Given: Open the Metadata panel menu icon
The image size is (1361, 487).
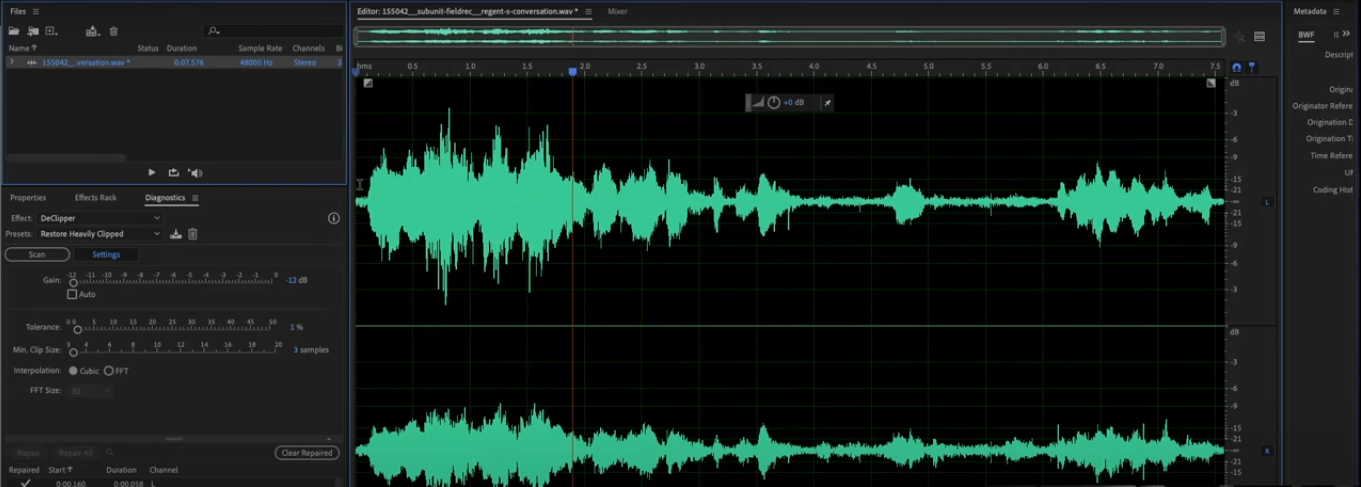Looking at the screenshot, I should click(1336, 12).
